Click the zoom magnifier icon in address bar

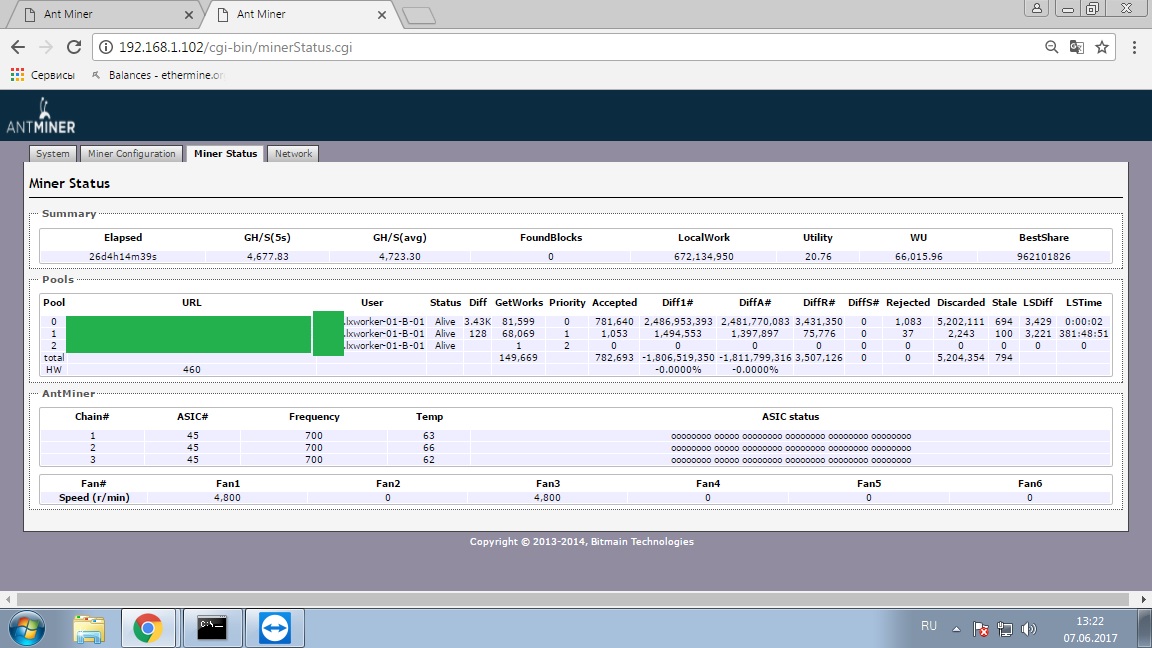coord(1051,47)
